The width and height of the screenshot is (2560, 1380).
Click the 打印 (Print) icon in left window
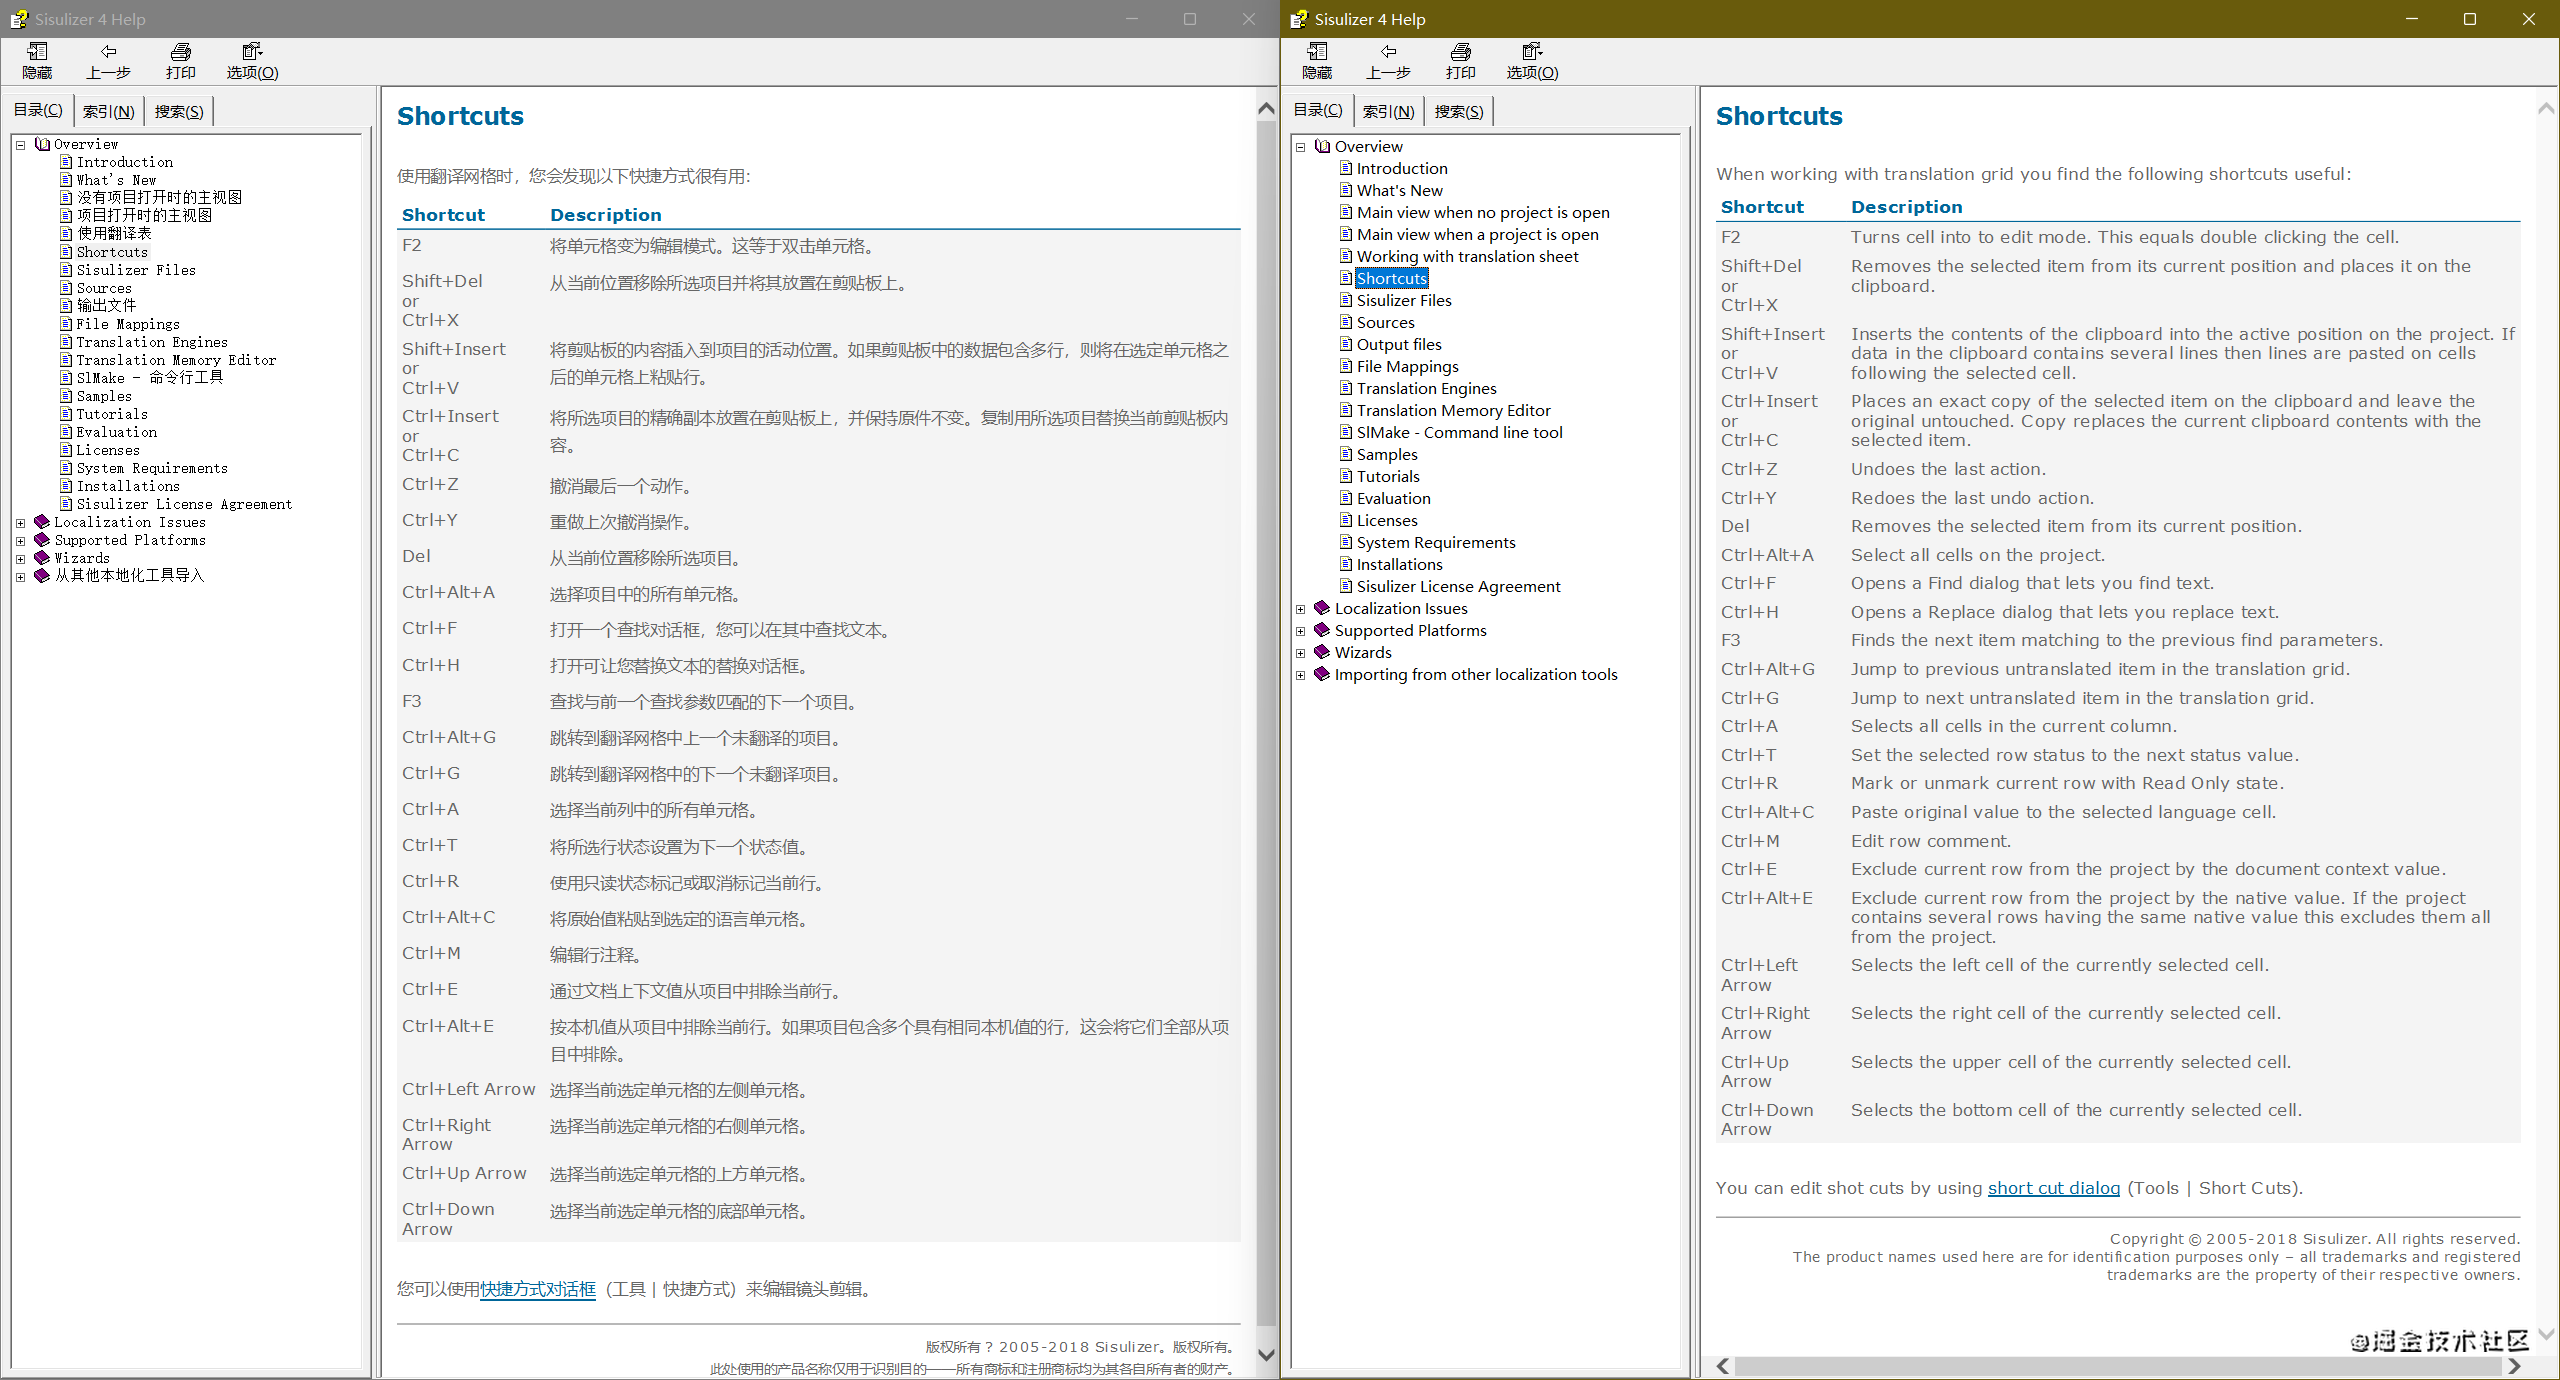point(180,52)
